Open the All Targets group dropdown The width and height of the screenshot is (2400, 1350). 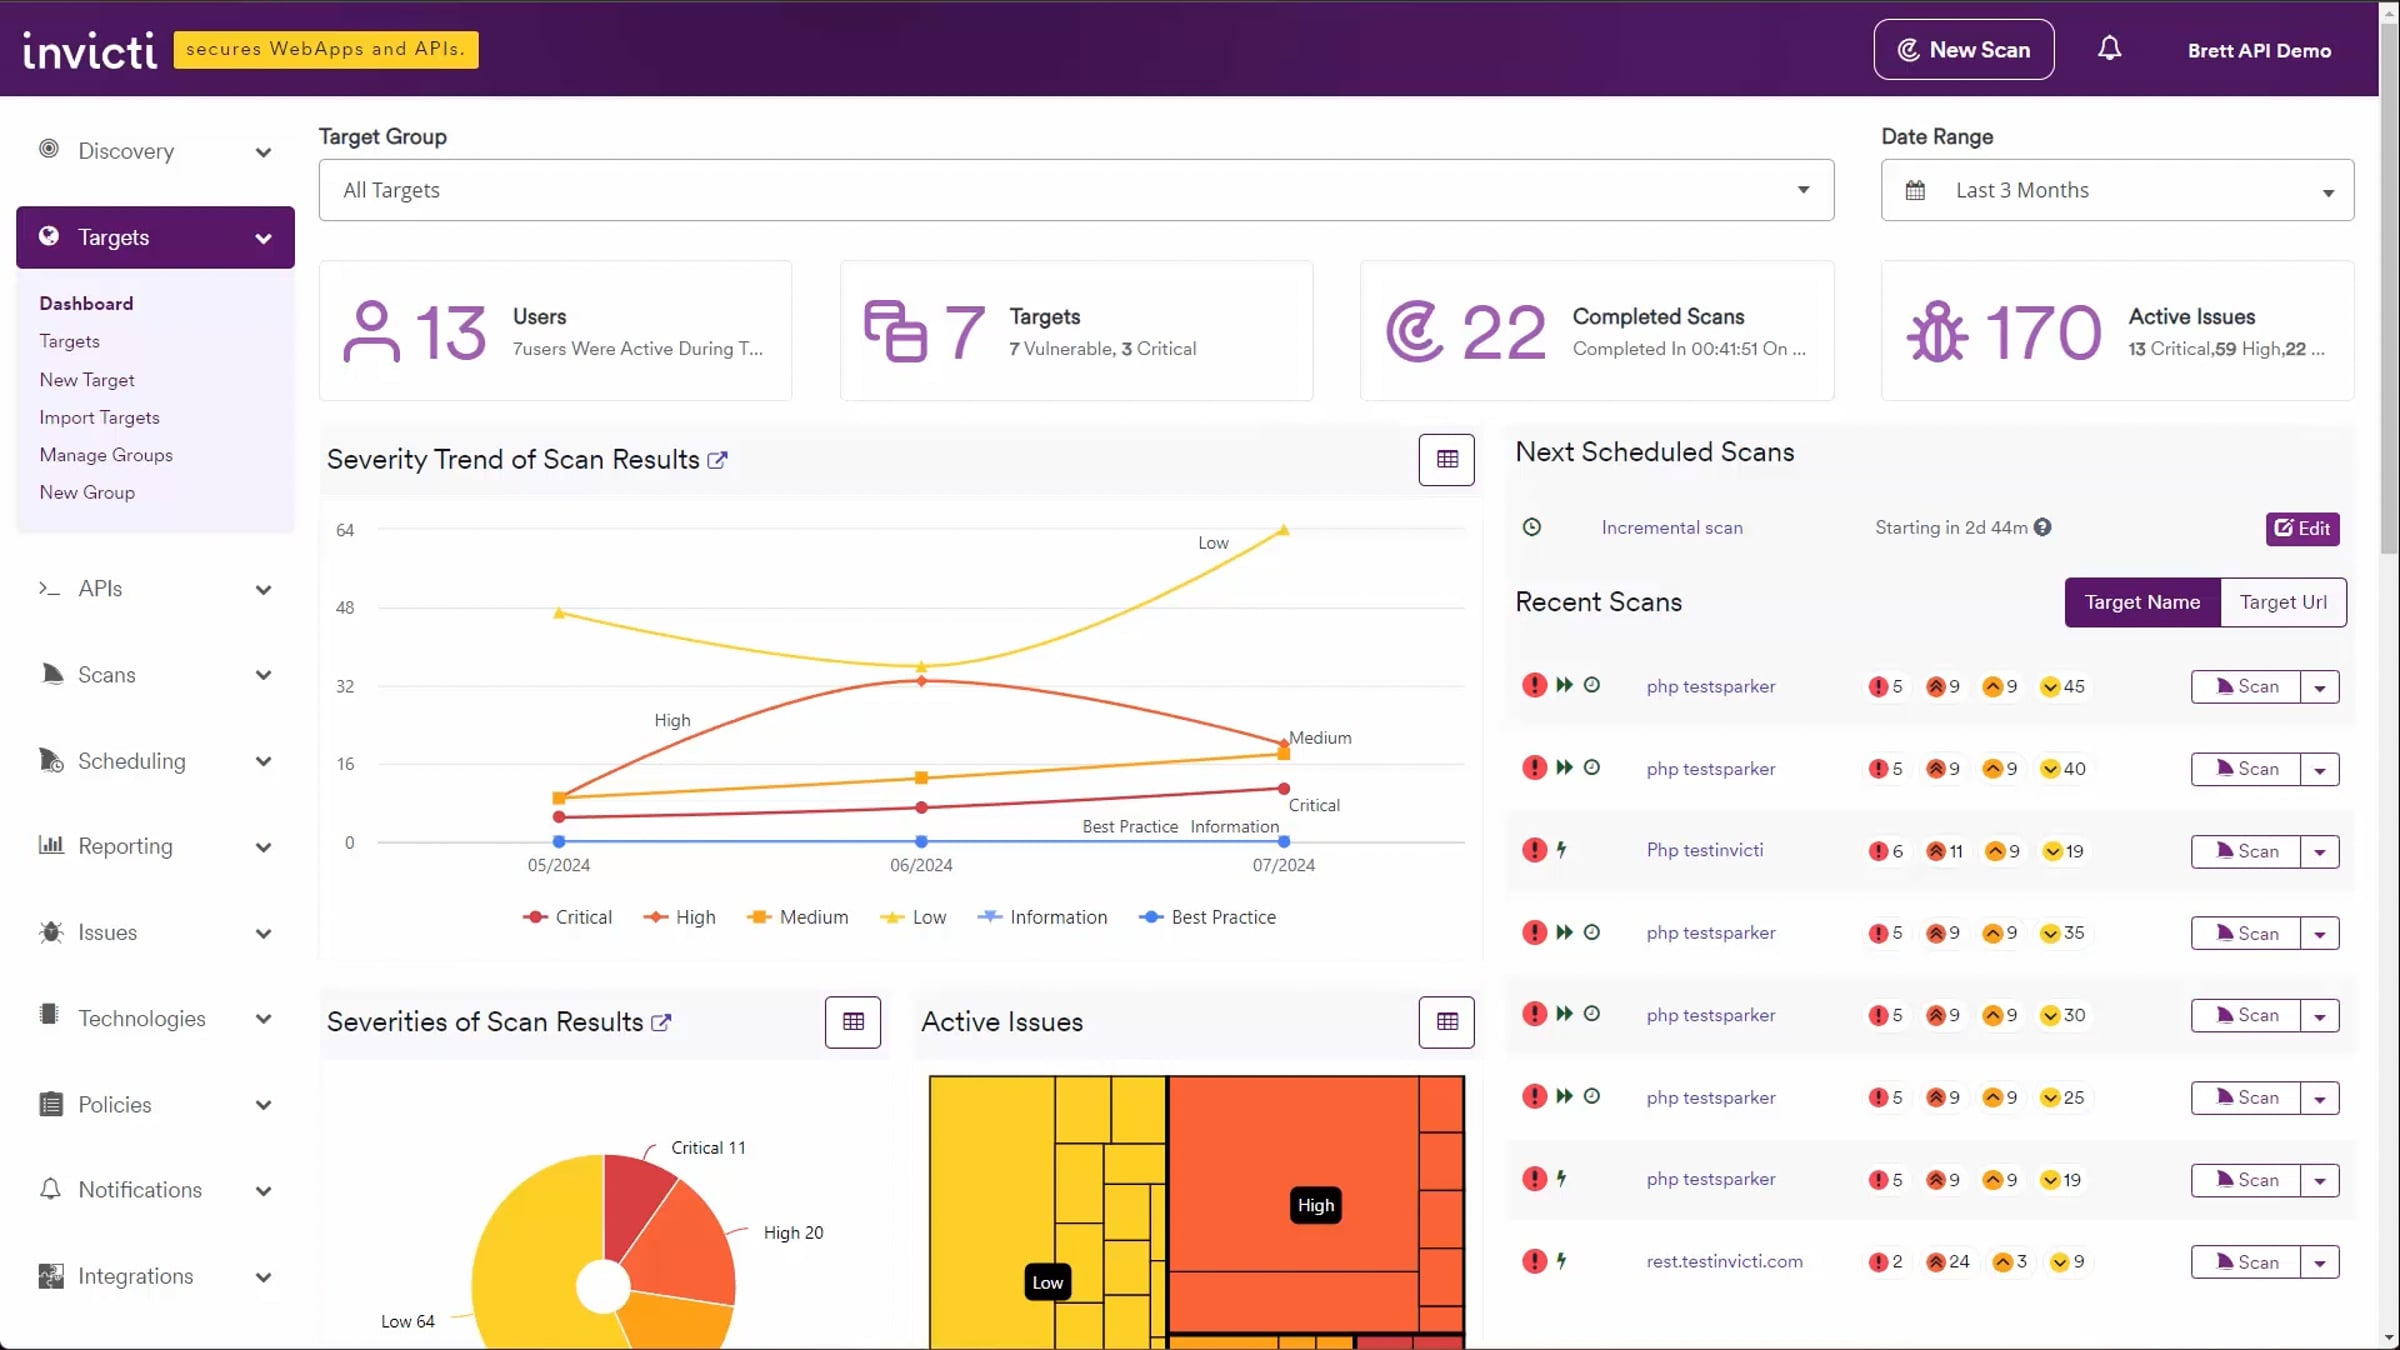(x=1075, y=190)
